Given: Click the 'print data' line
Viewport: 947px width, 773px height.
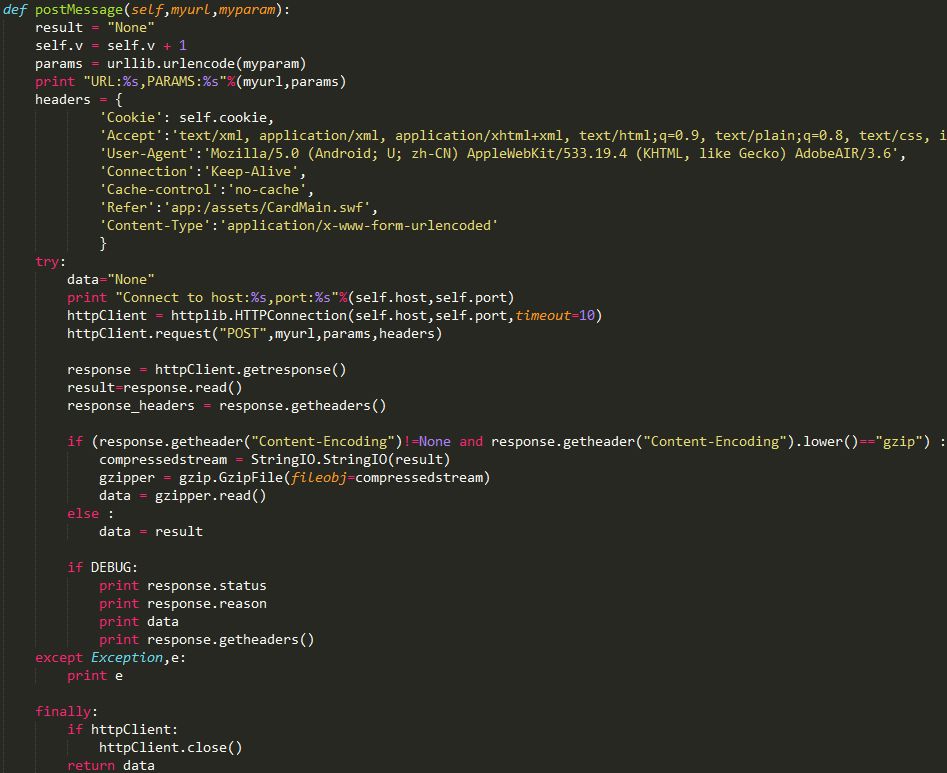Looking at the screenshot, I should [139, 621].
